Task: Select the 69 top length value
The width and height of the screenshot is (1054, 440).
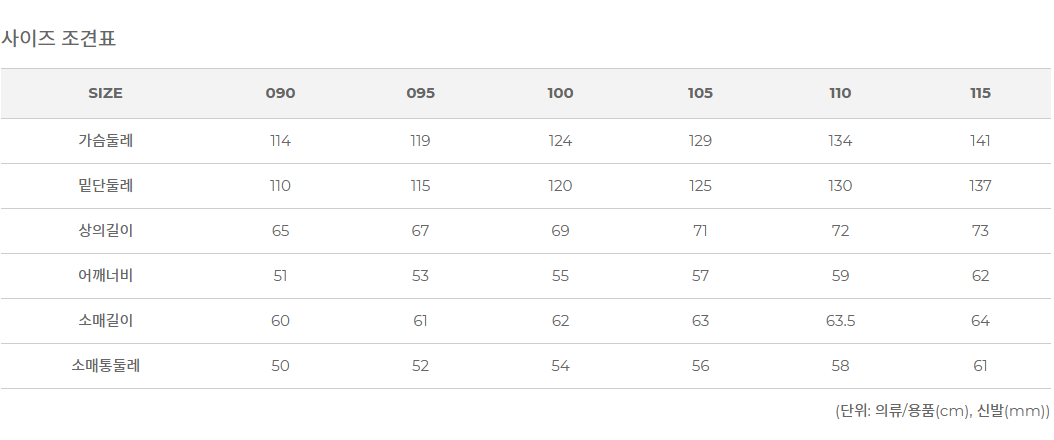Action: coord(560,231)
